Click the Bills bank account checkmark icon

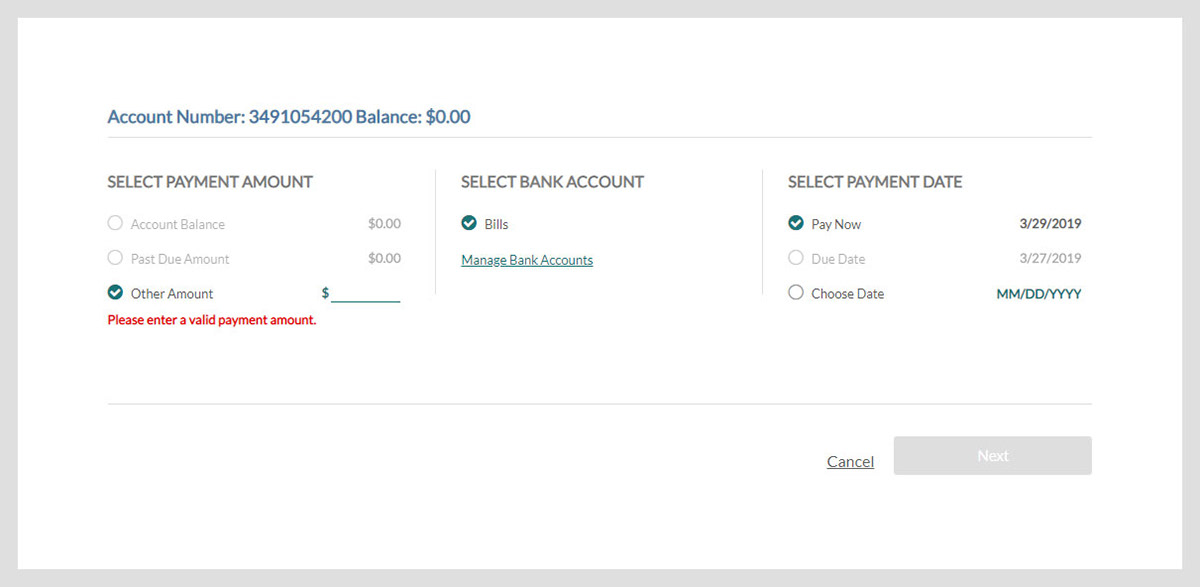(469, 224)
